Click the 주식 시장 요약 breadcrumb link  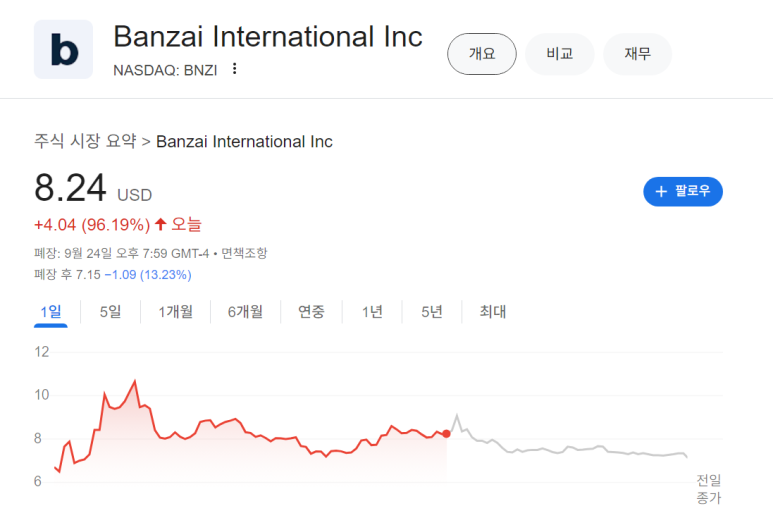(84, 141)
